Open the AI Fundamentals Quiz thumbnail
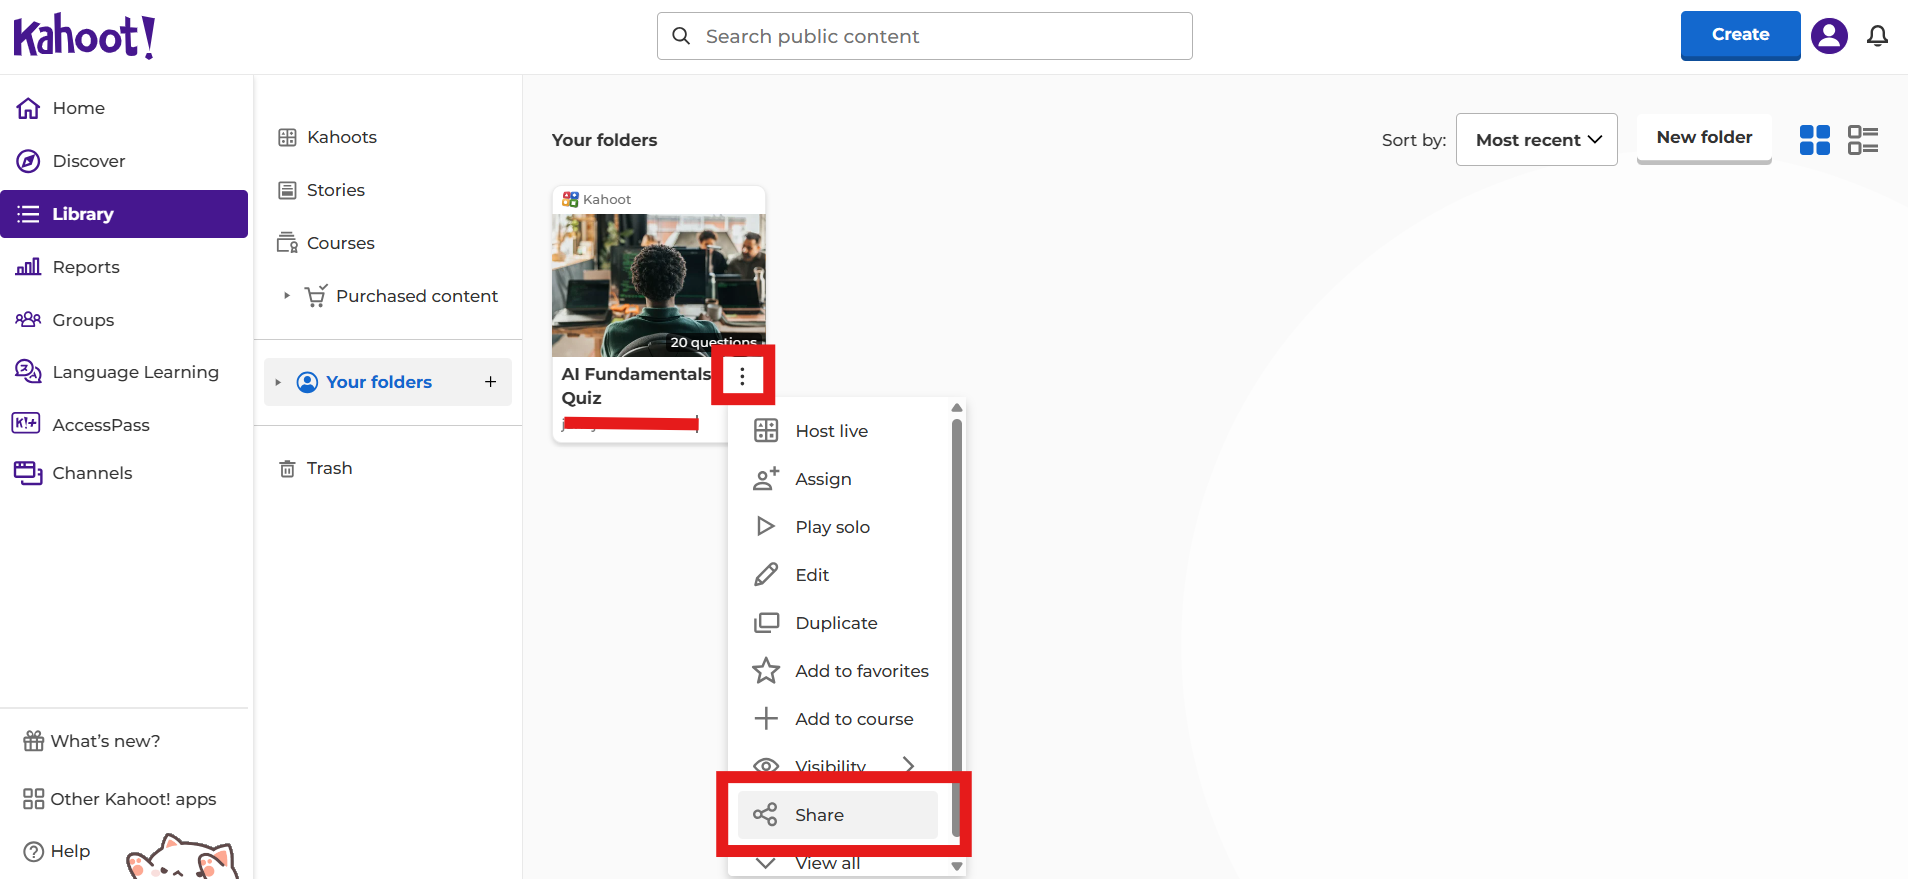Viewport: 1908px width, 879px height. tap(658, 284)
